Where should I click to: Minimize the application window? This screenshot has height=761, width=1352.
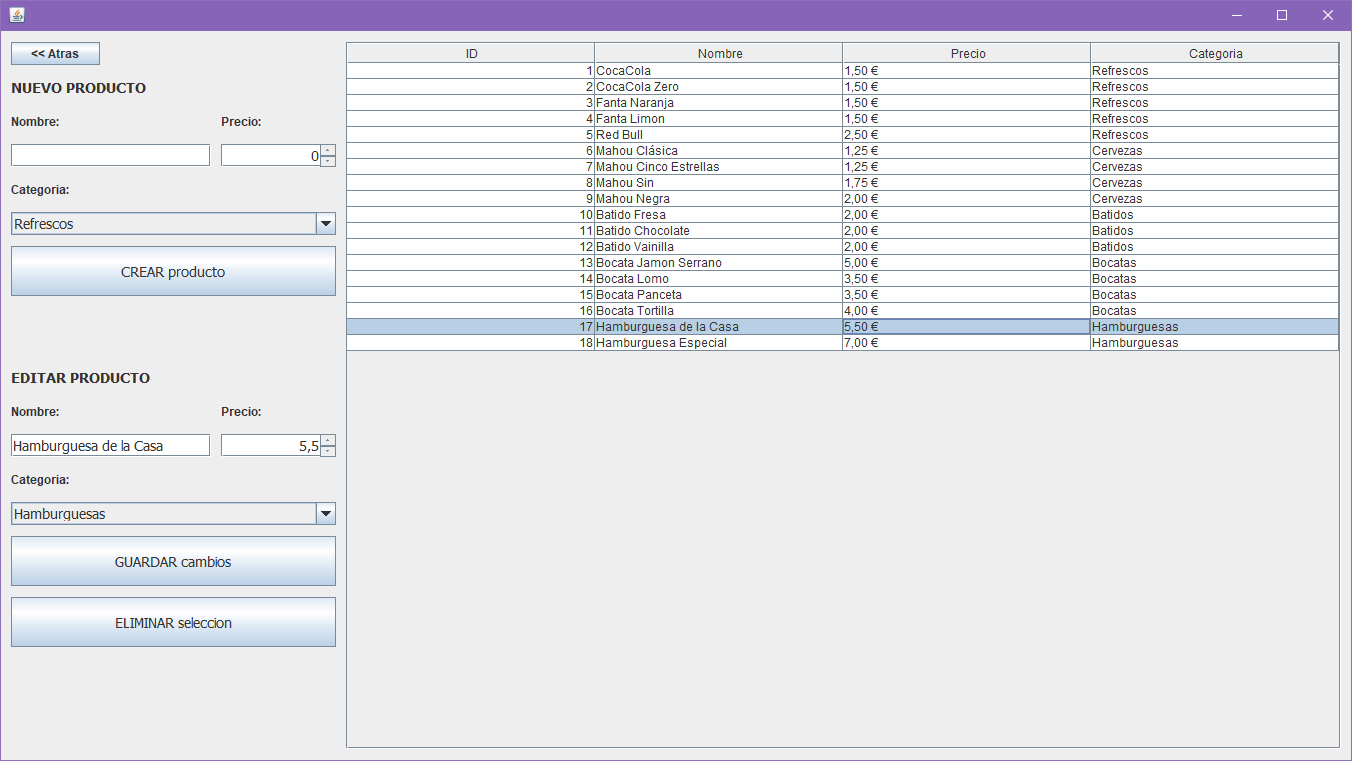click(x=1237, y=15)
